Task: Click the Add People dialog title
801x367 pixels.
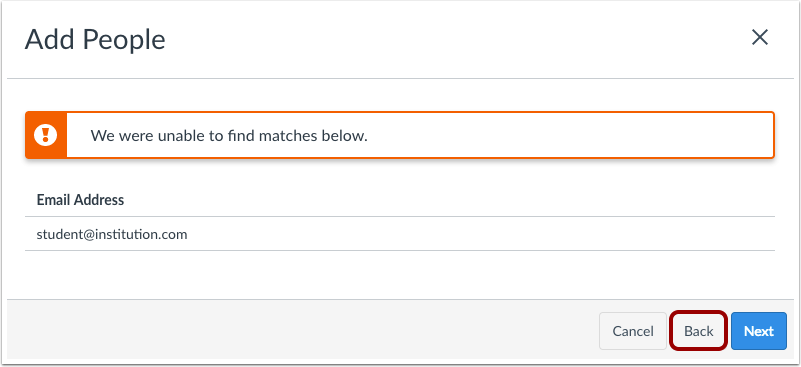Action: [95, 39]
